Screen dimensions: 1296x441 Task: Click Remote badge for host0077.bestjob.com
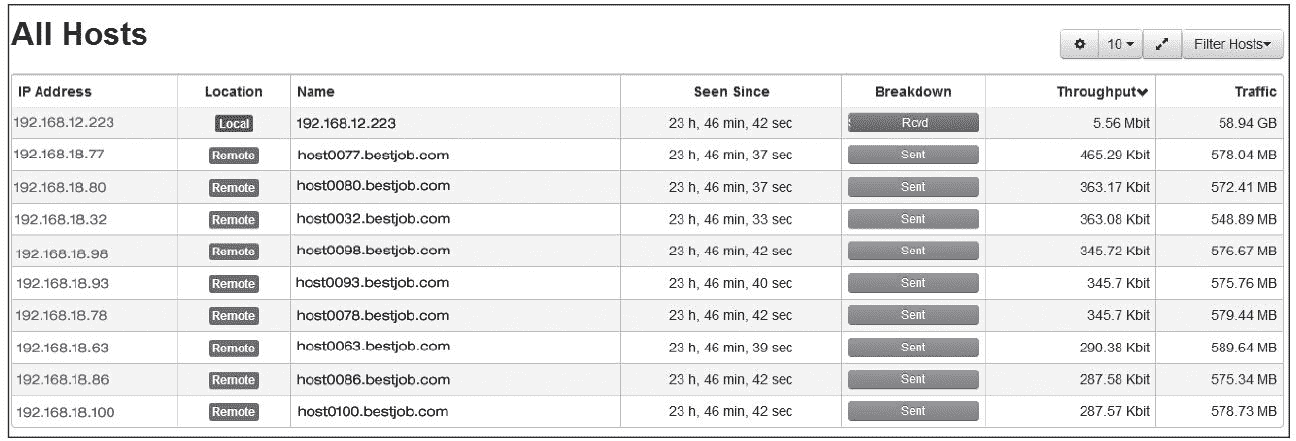[233, 156]
